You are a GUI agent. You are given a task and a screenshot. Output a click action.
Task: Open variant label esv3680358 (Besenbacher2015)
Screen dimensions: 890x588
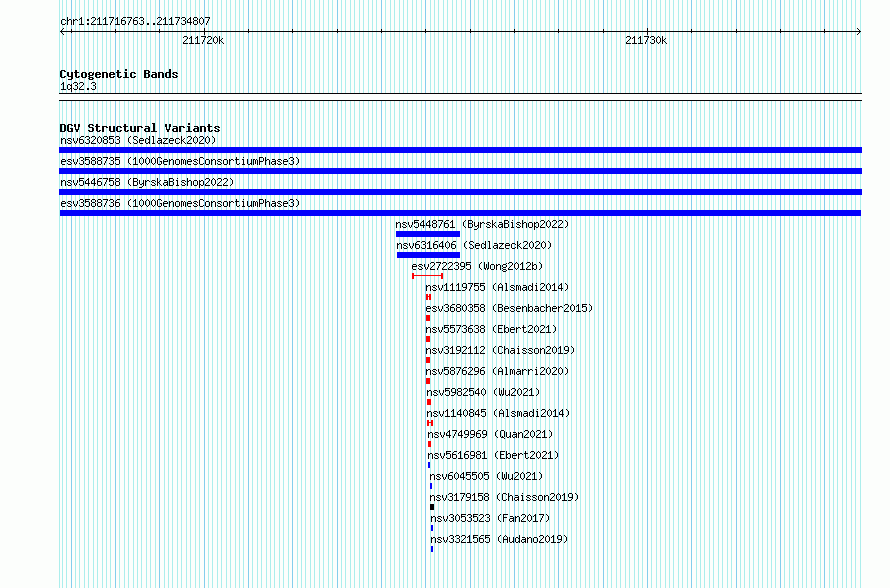(509, 308)
